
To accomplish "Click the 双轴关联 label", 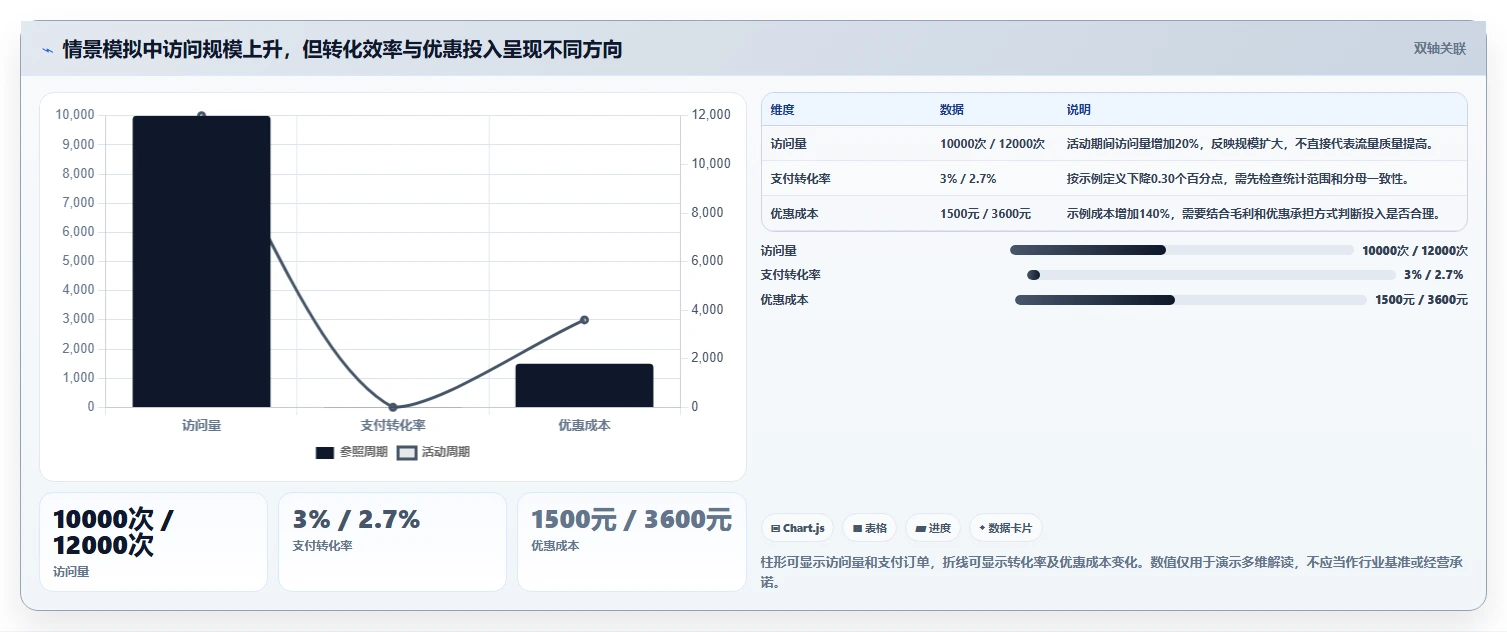I will pos(1439,49).
